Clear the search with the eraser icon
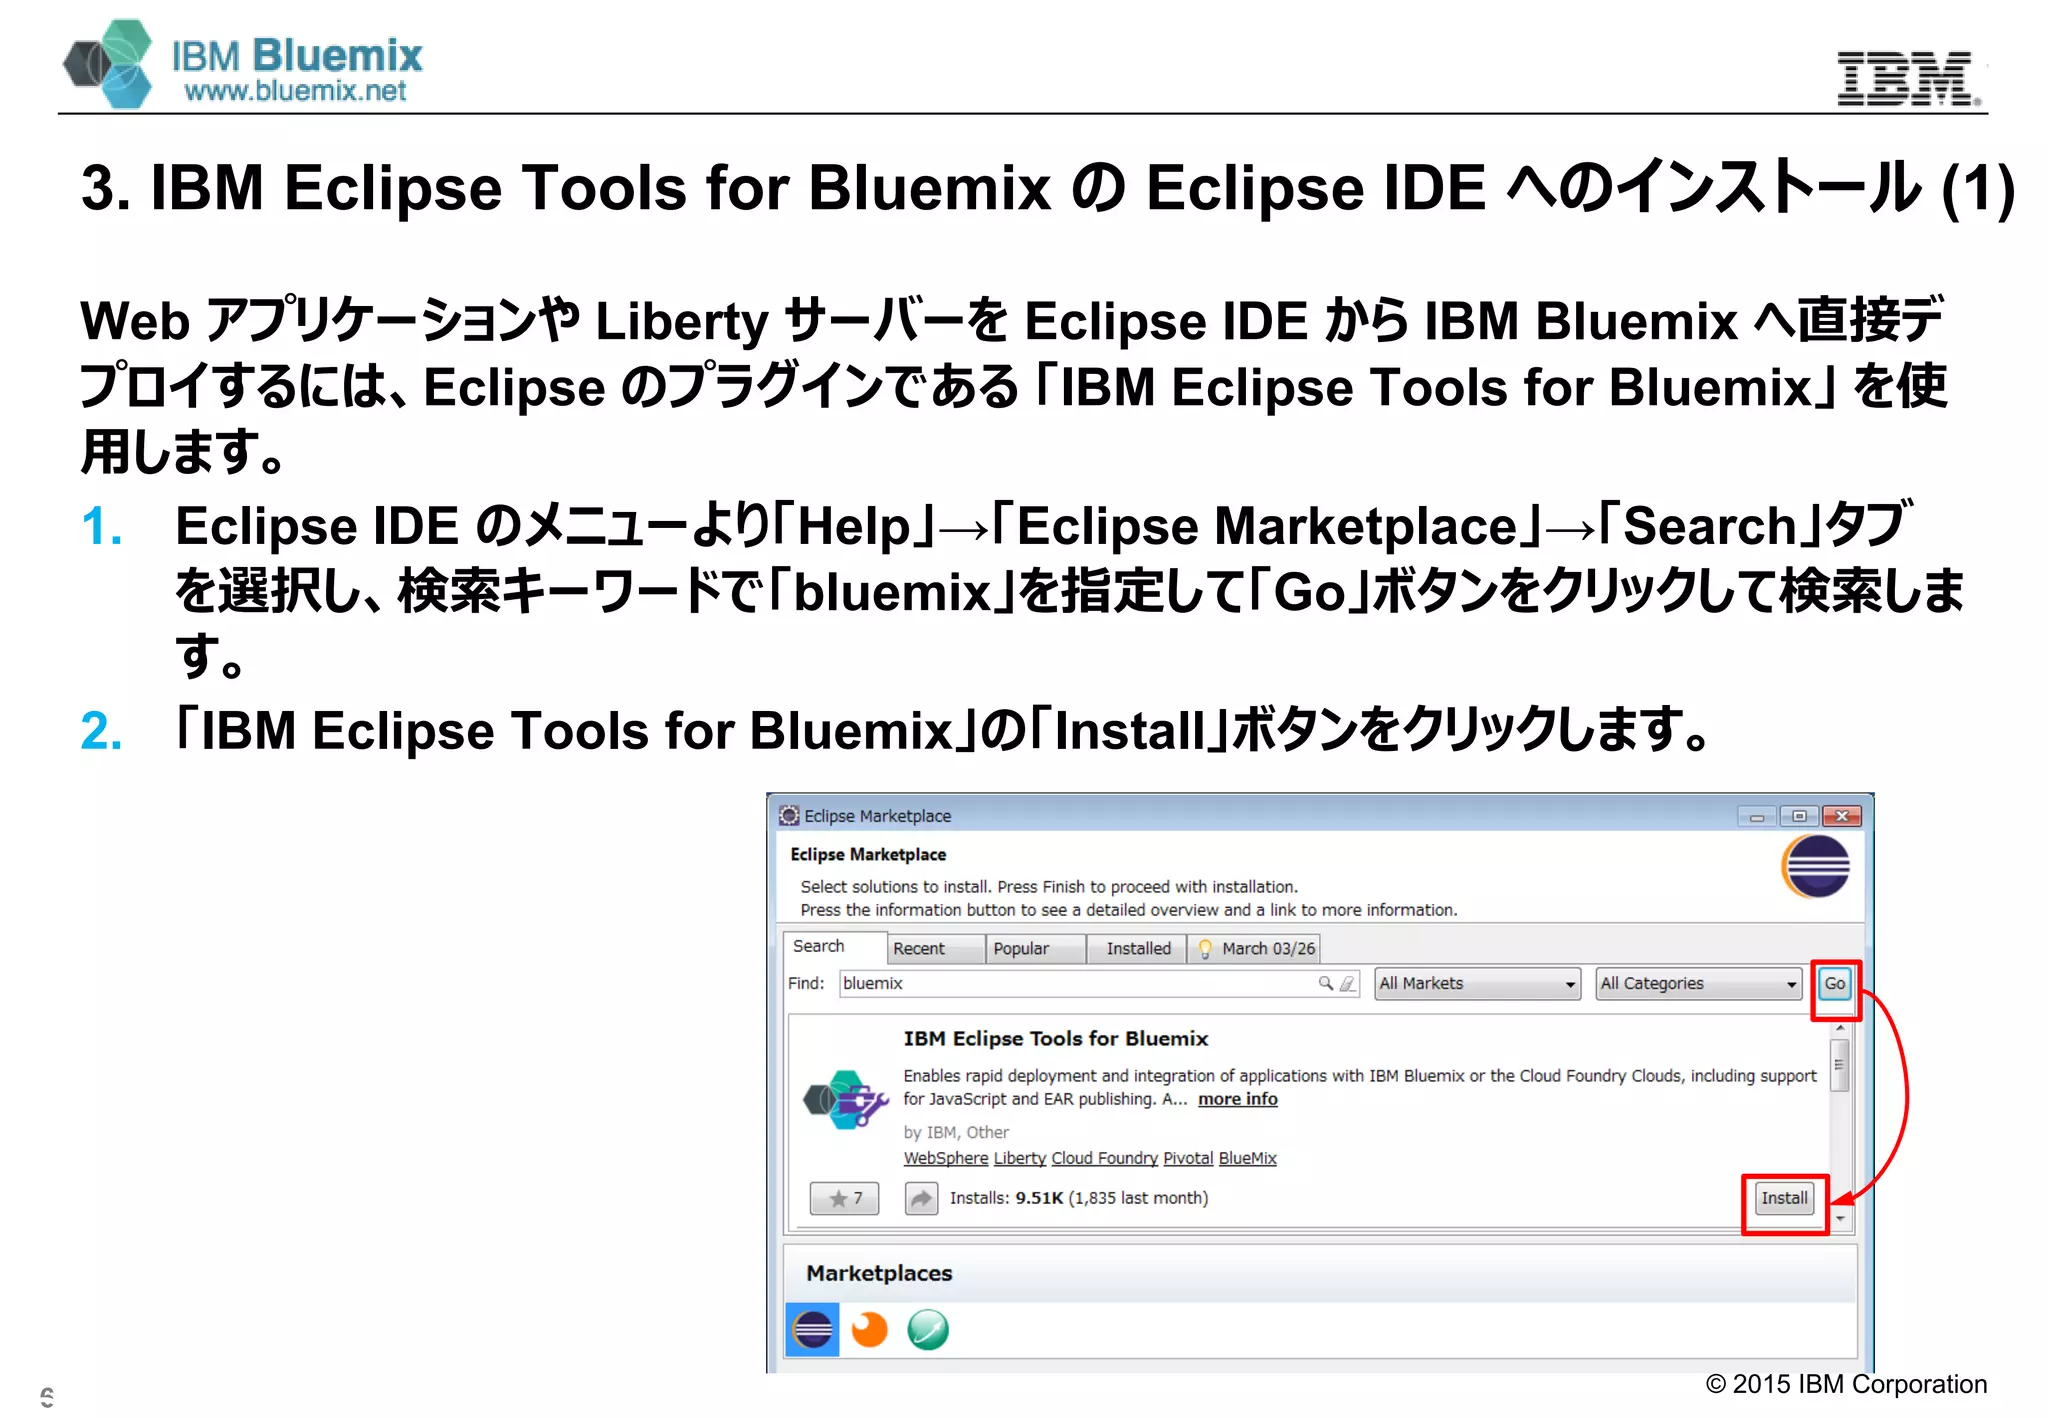Screen dimensions: 2048x1418 coord(1347,984)
